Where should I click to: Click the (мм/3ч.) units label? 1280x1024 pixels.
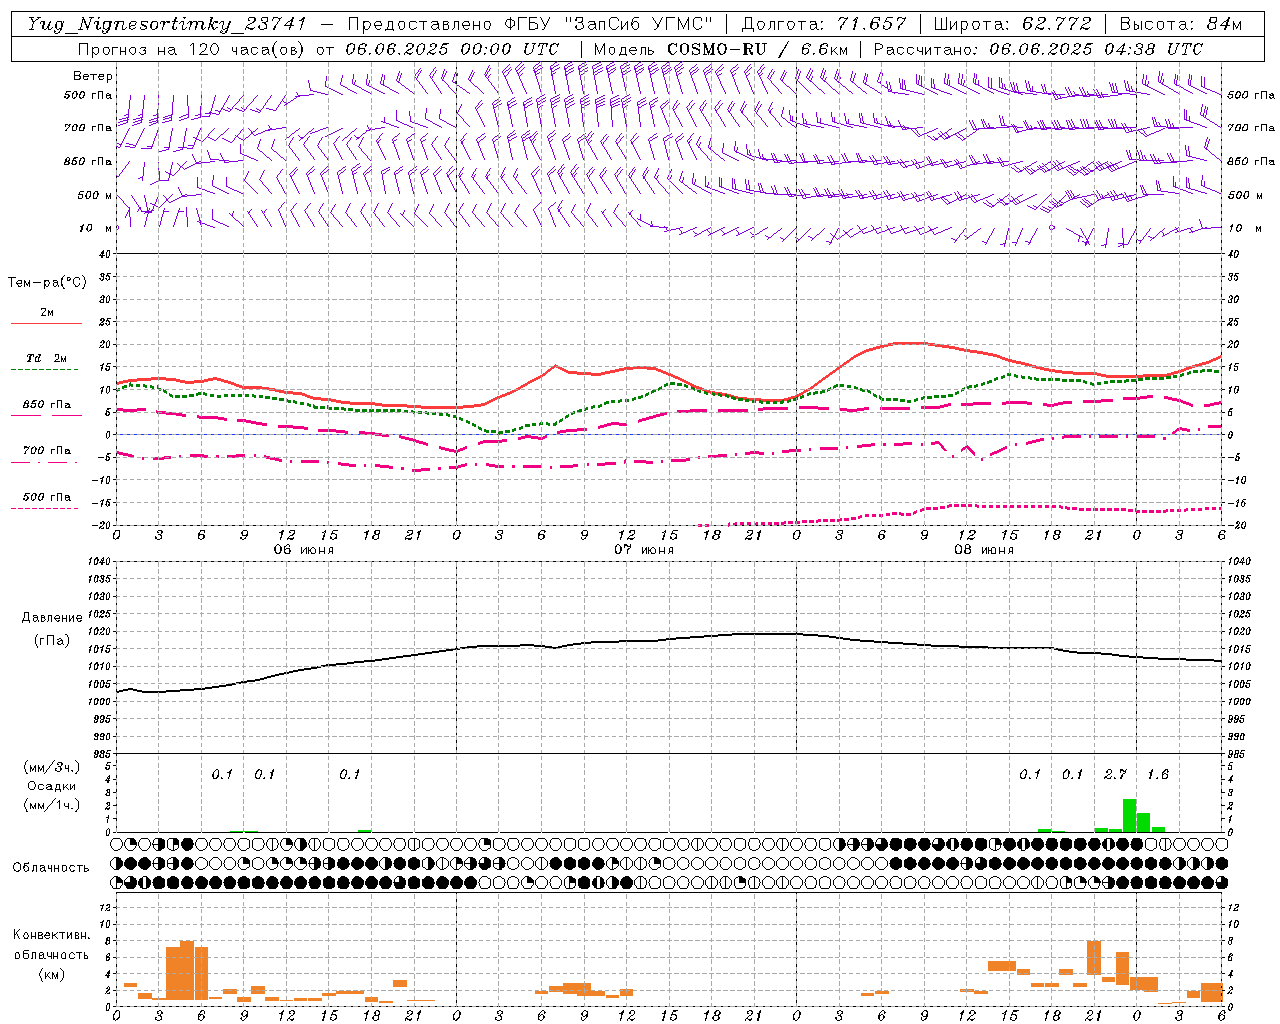52,767
